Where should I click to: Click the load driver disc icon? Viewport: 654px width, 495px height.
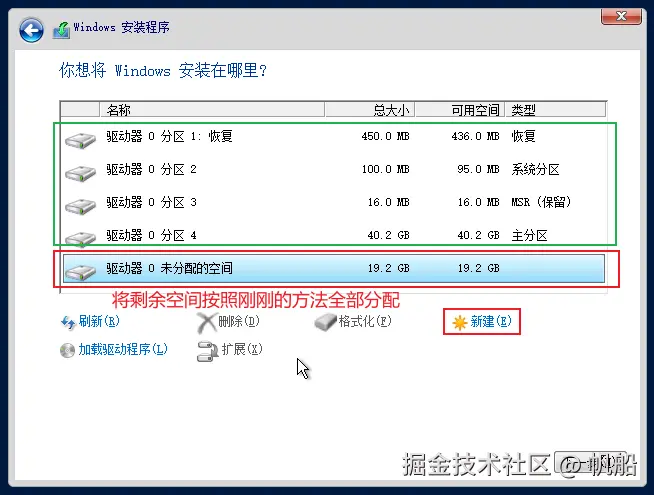tap(67, 350)
